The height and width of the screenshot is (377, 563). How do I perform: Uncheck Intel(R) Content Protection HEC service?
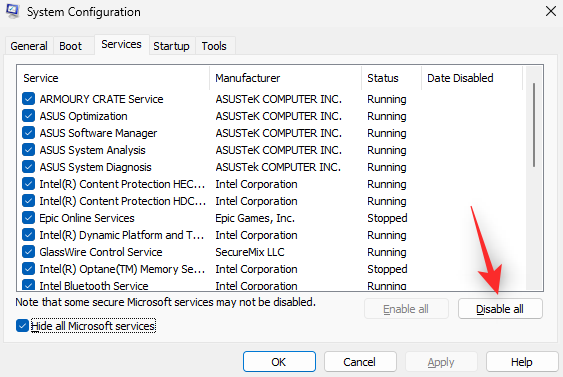pyautogui.click(x=28, y=184)
